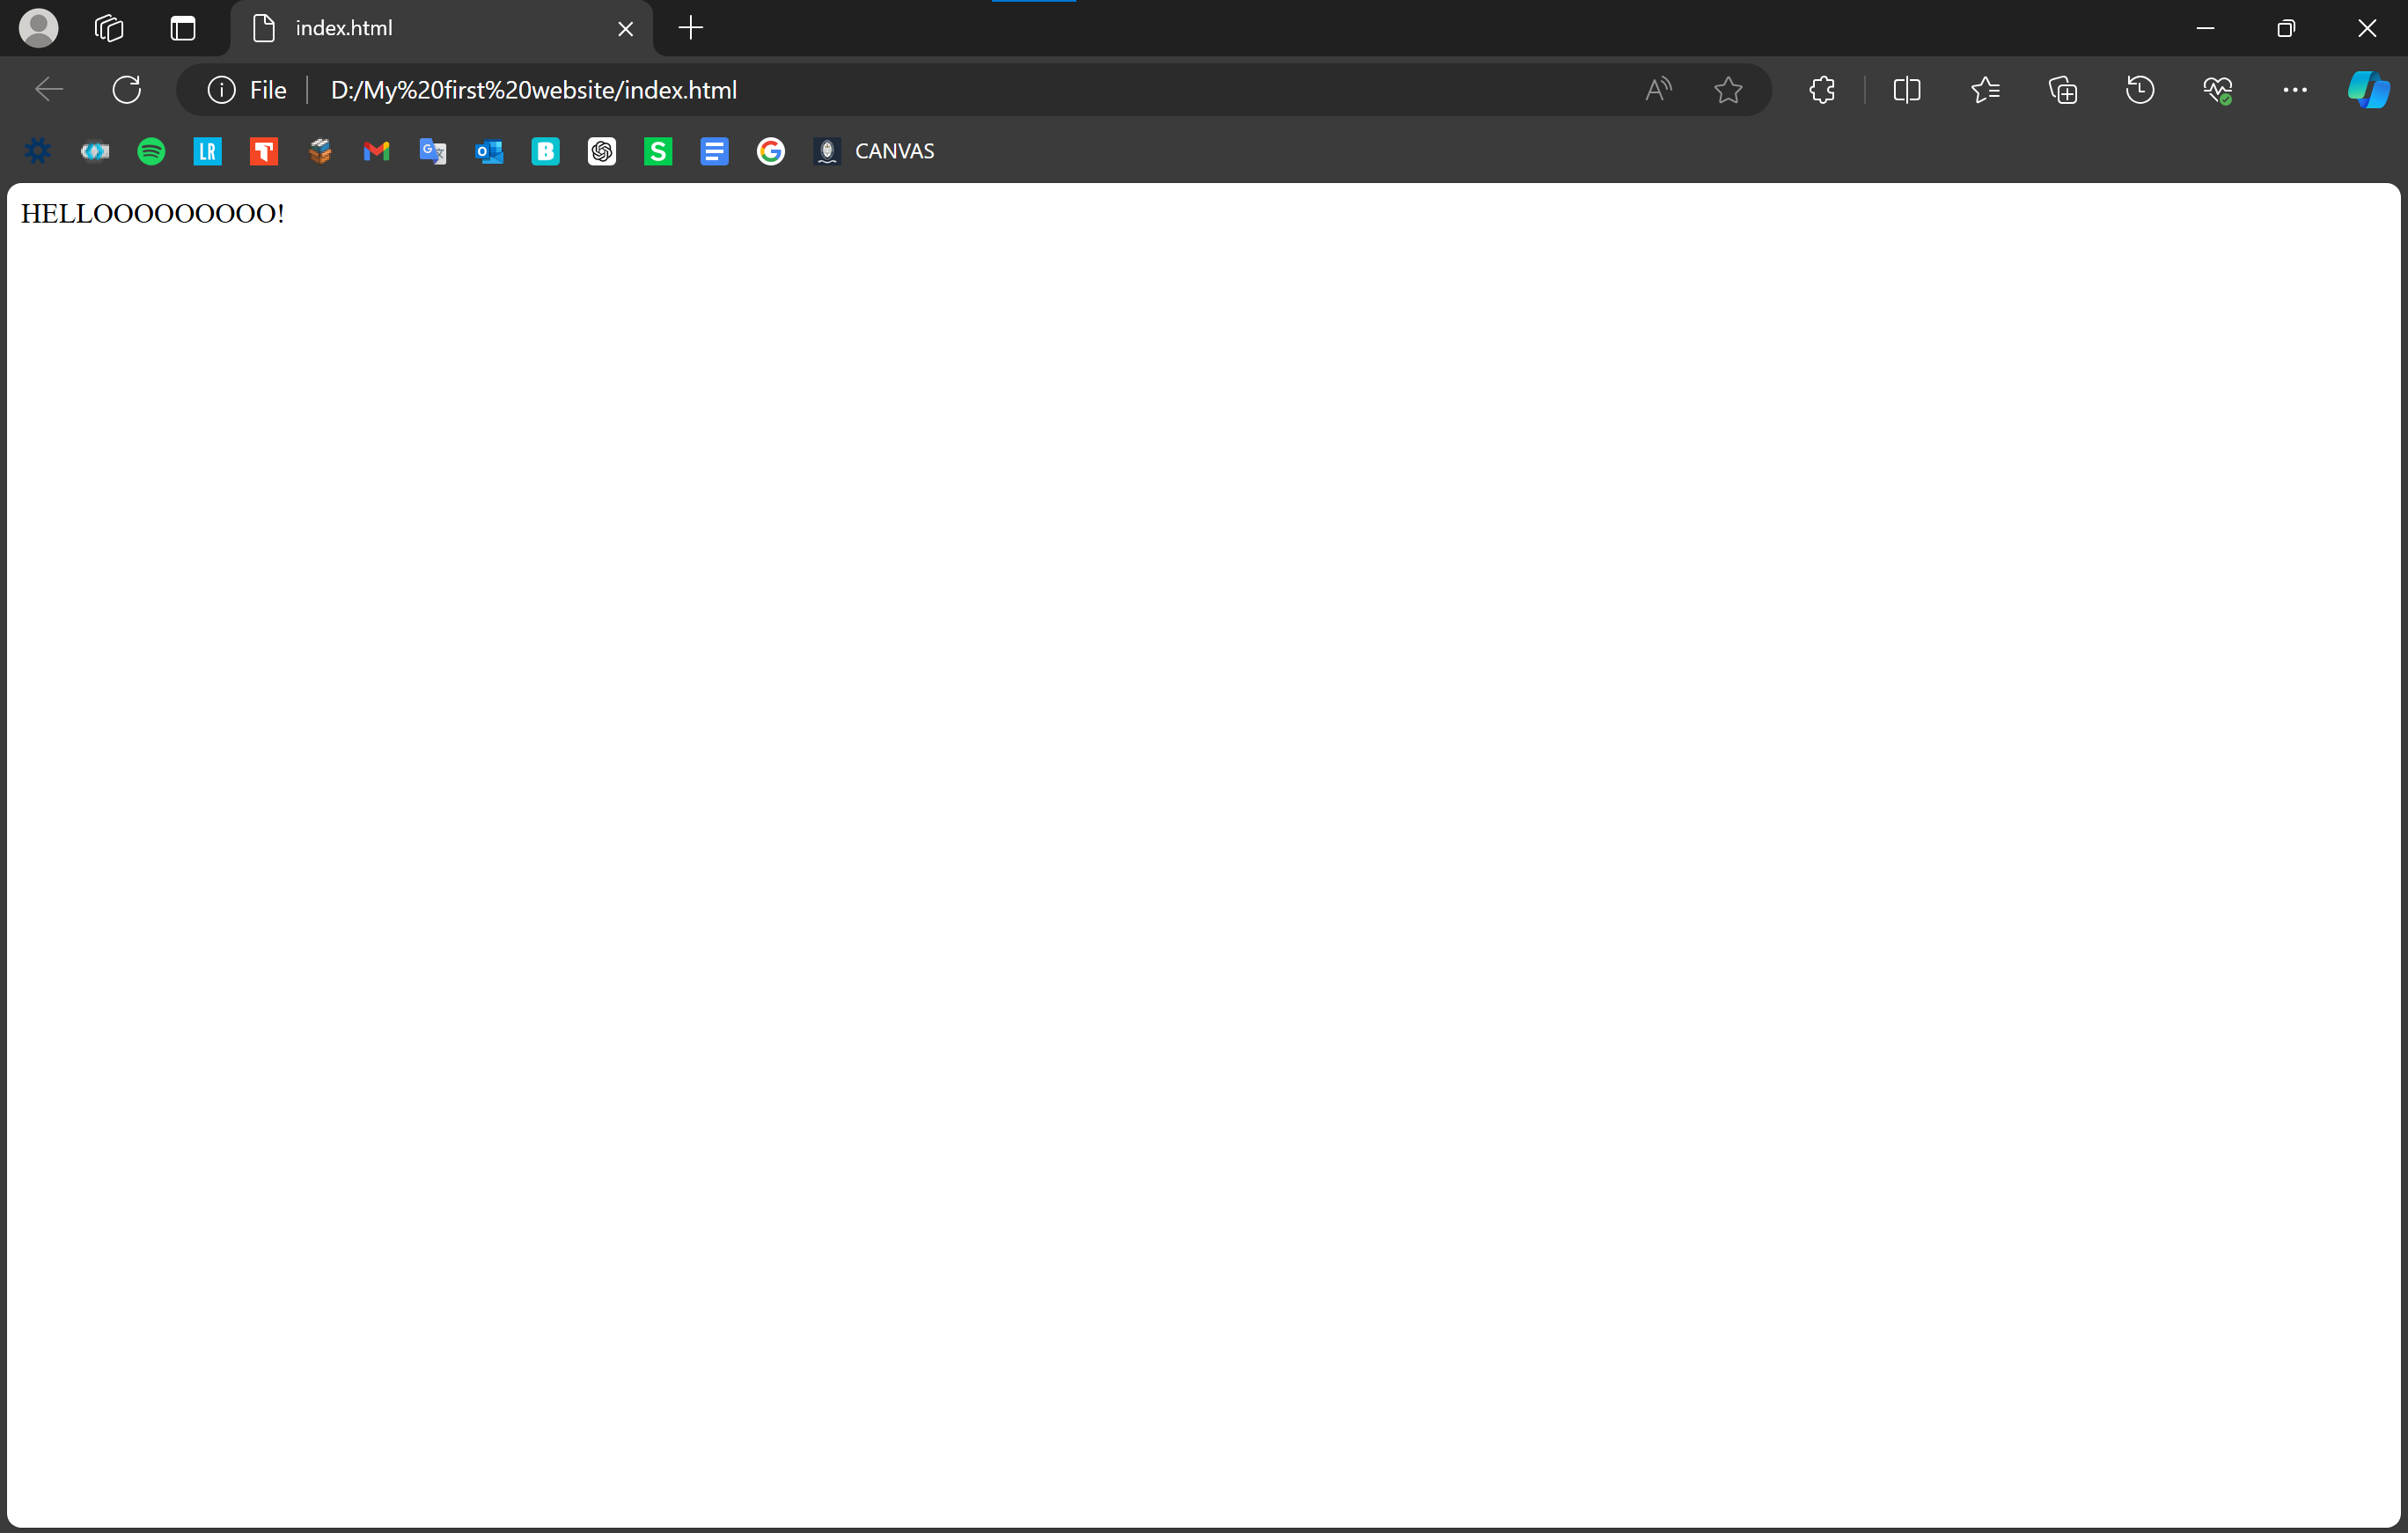Viewport: 2408px width, 1533px height.
Task: Open the teal B bookmark icon
Action: pos(545,151)
